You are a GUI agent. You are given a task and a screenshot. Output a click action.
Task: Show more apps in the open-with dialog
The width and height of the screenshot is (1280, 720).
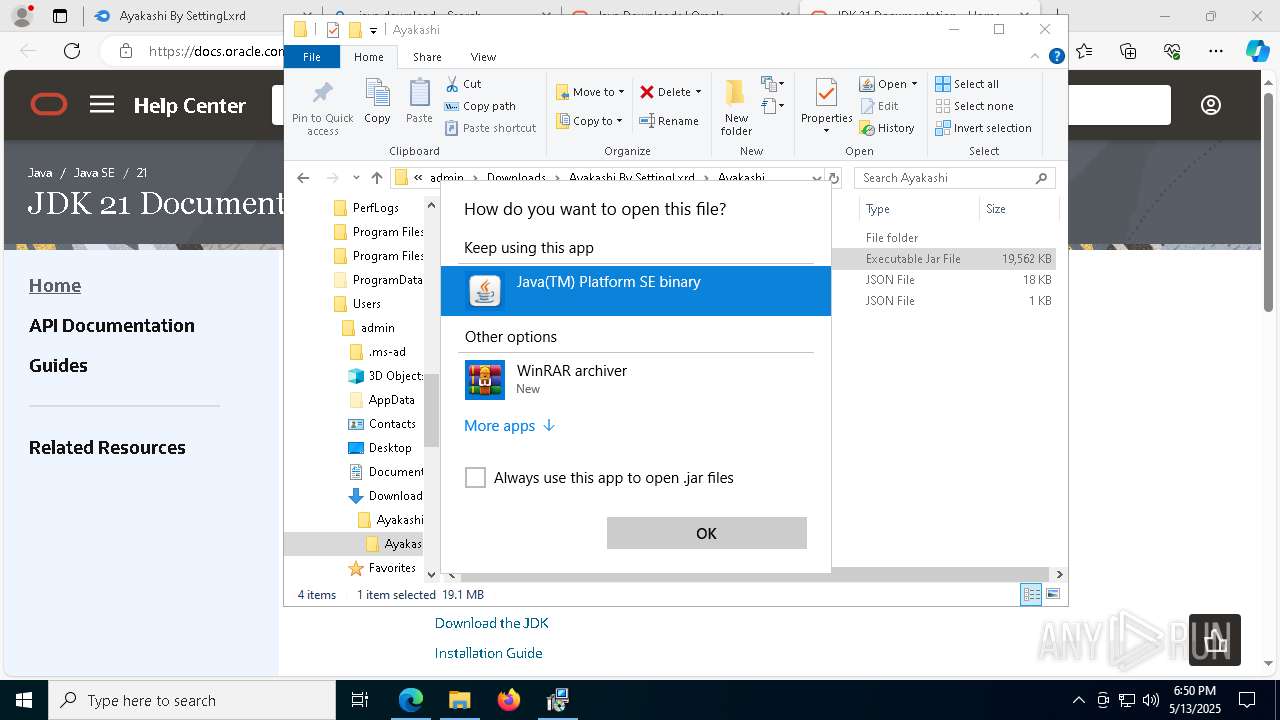pos(509,426)
